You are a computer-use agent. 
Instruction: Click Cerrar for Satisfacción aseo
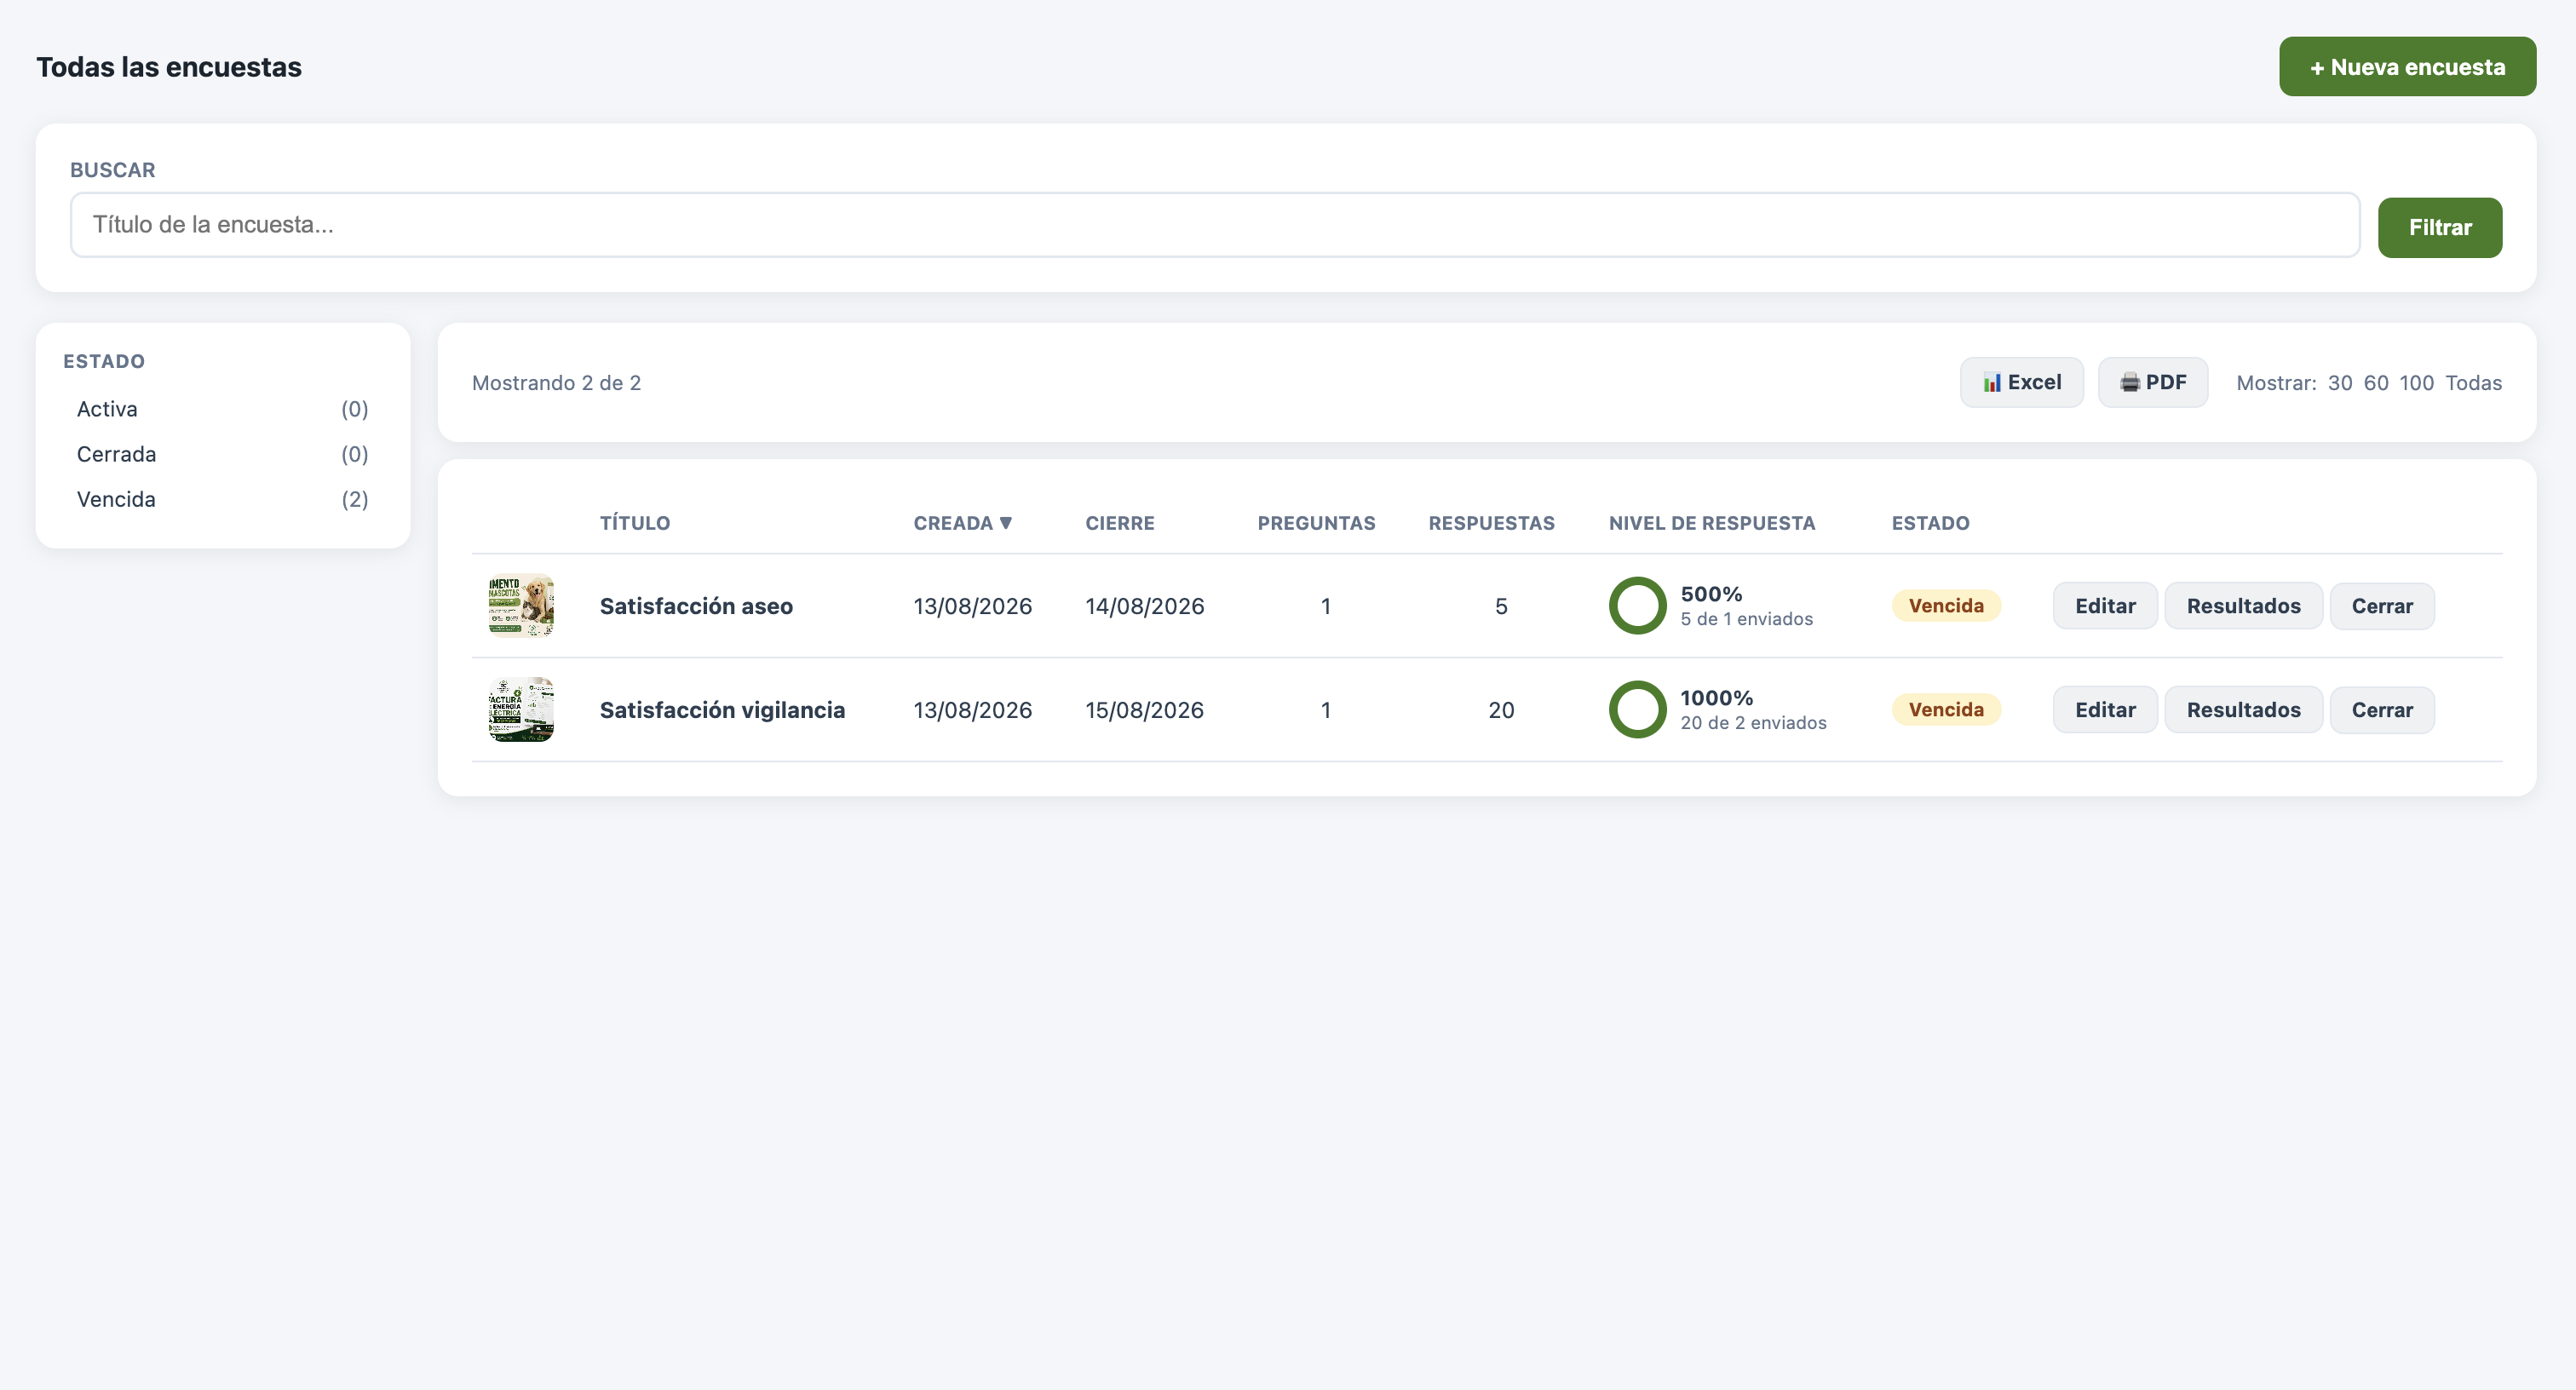click(2381, 606)
